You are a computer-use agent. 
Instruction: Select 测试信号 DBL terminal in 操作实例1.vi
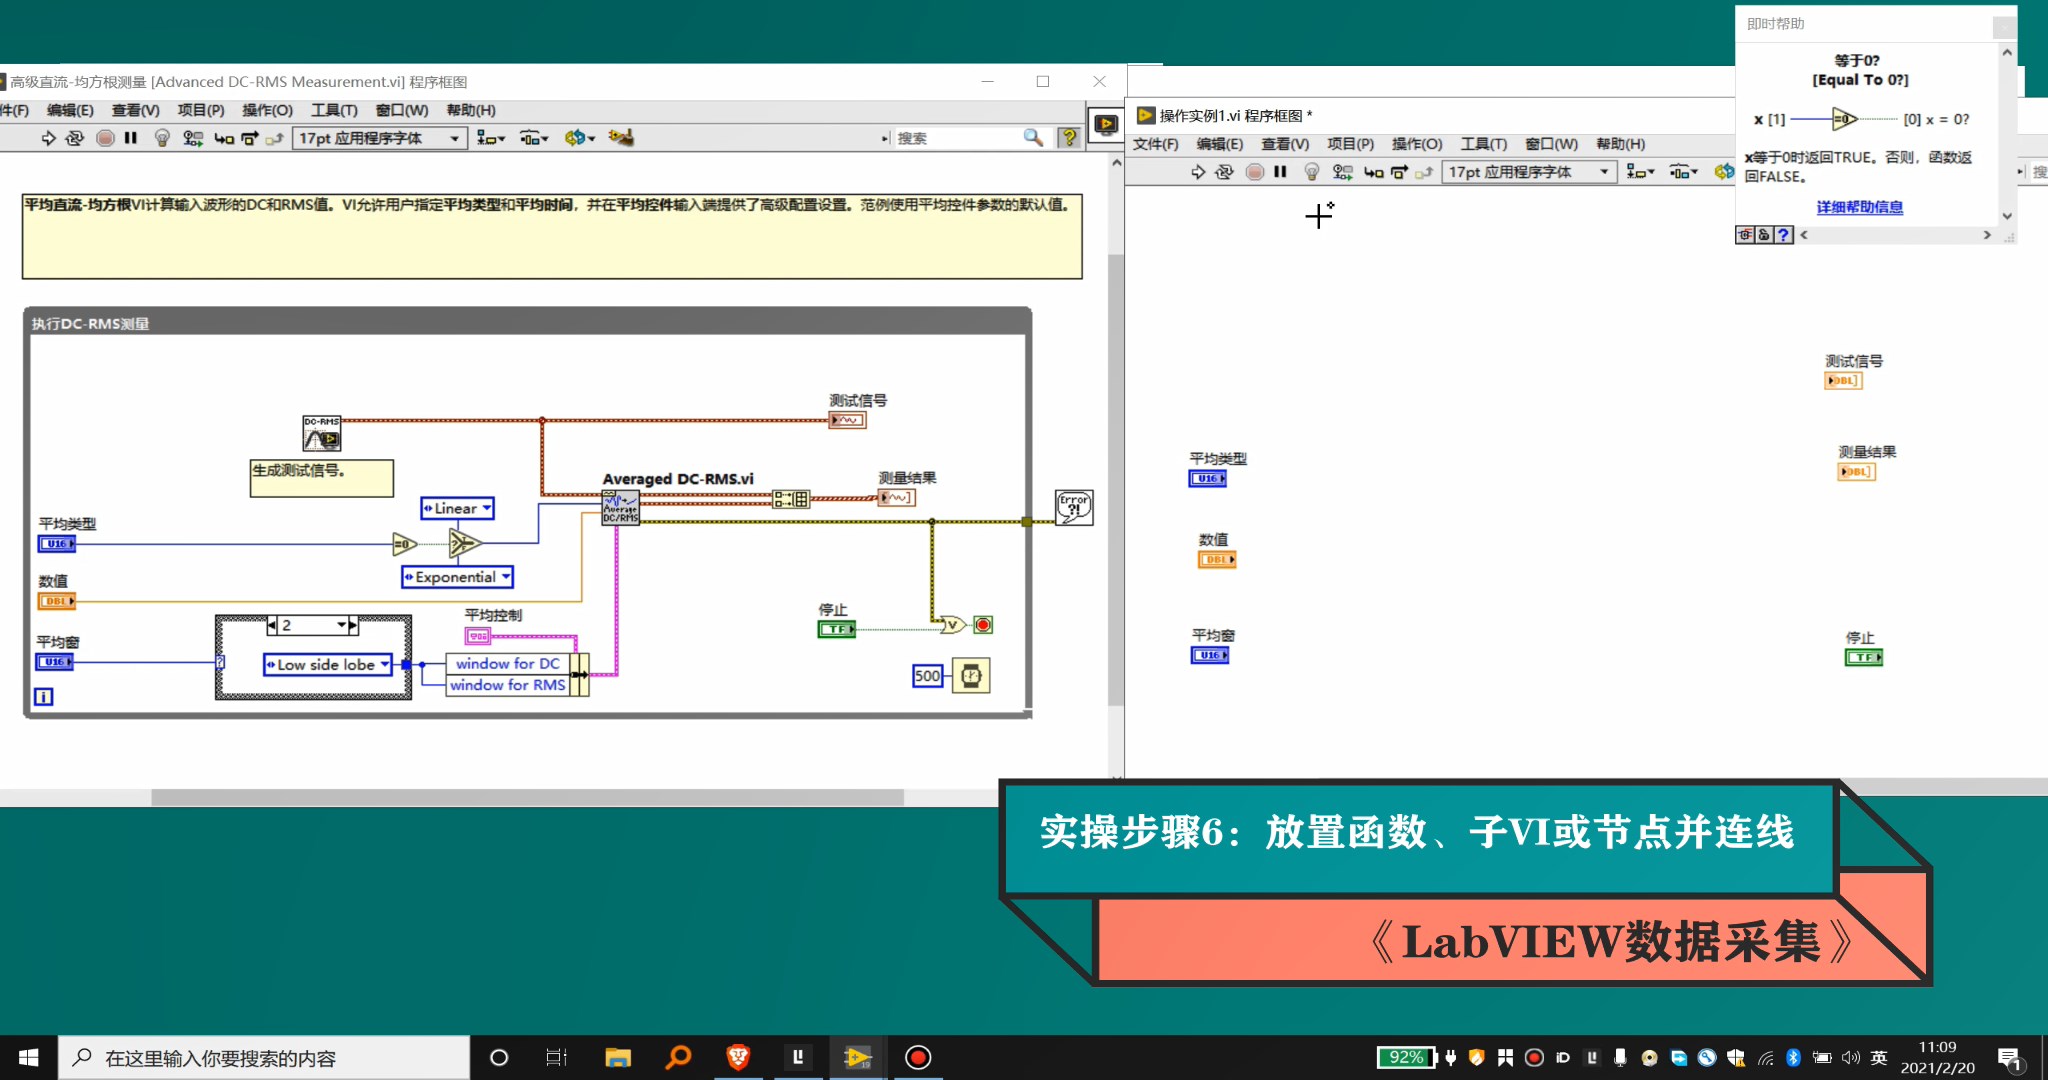coord(1843,381)
